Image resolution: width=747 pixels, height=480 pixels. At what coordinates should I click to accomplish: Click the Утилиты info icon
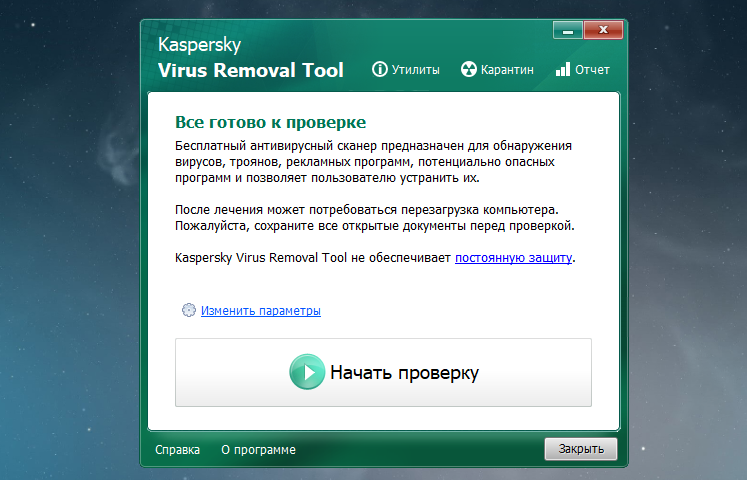tap(380, 70)
